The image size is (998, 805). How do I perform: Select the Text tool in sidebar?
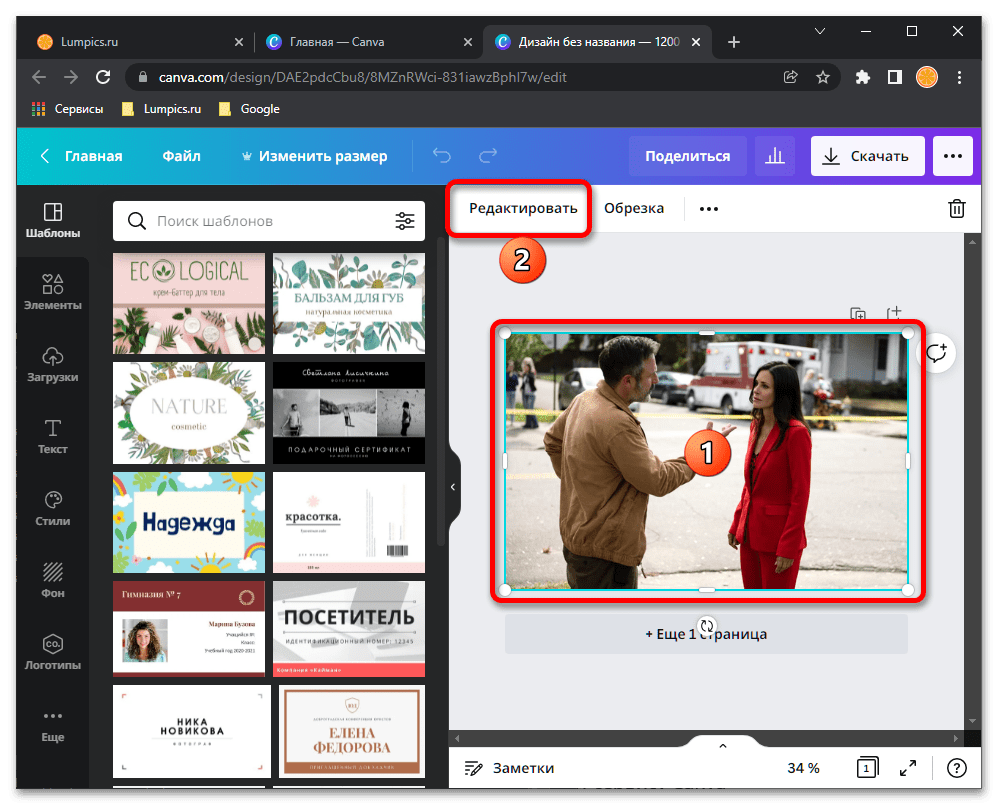click(x=53, y=436)
